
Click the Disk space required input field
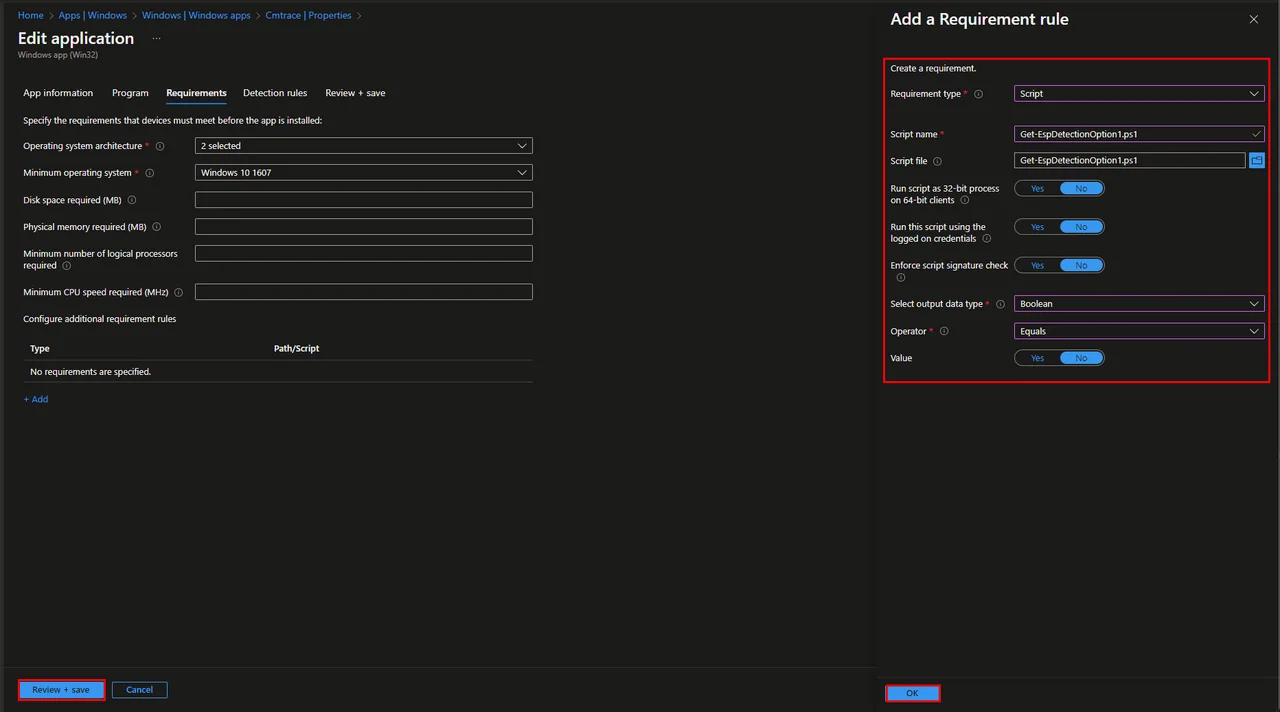(364, 200)
